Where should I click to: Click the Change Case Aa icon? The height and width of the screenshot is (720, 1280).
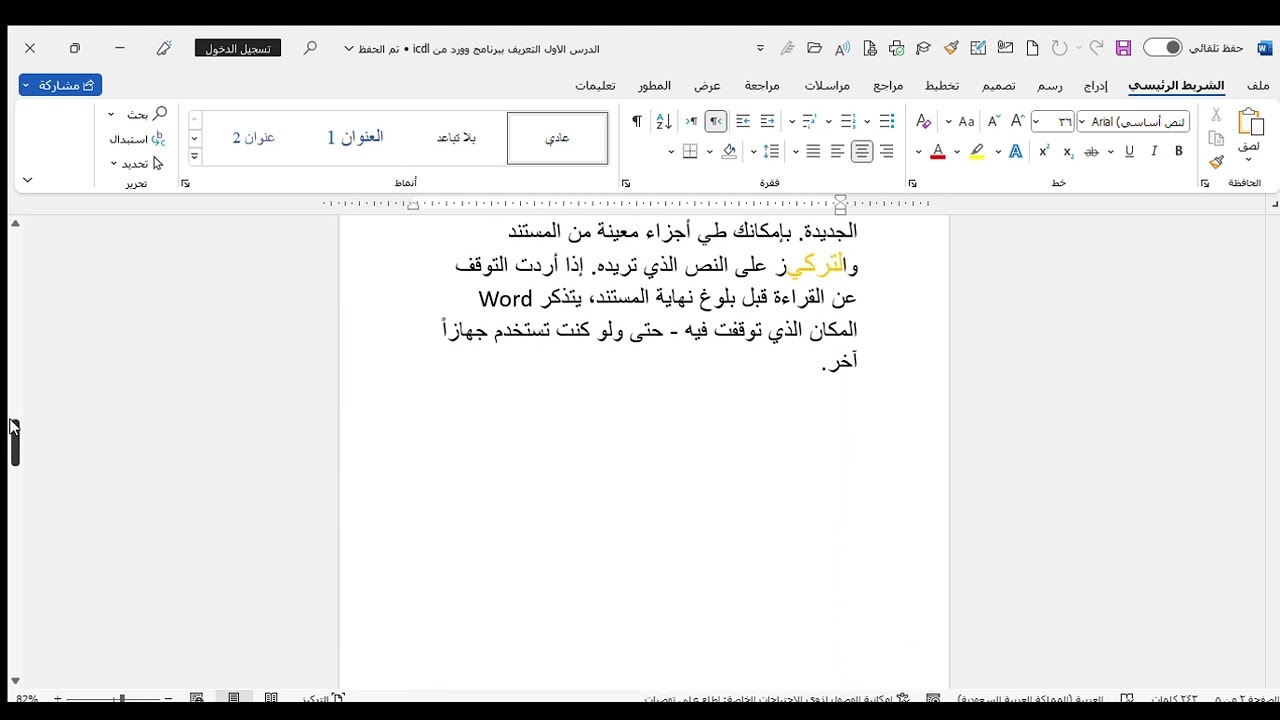(x=966, y=122)
